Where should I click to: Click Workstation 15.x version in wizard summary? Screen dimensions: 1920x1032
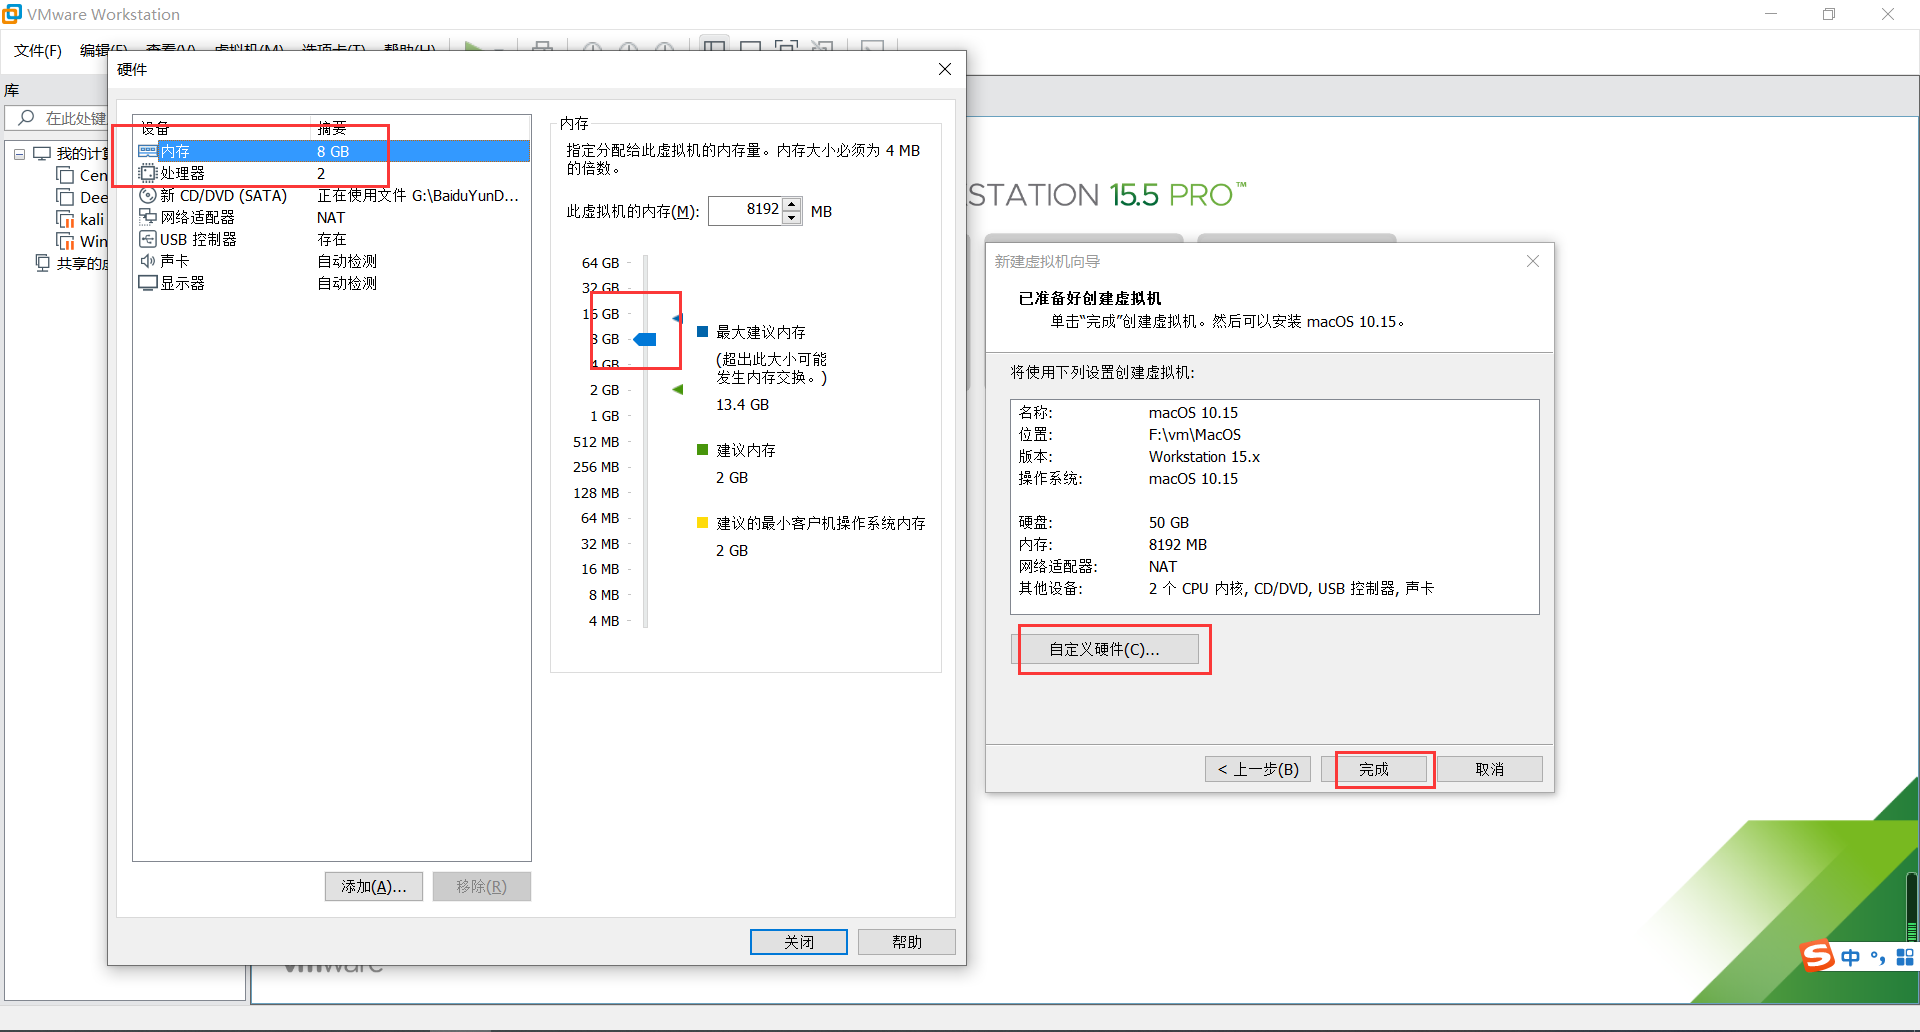[1204, 457]
